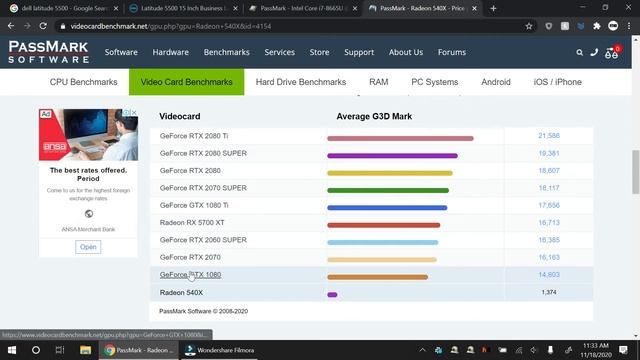The height and width of the screenshot is (360, 640).
Task: Open the Hardware menu
Action: click(171, 52)
